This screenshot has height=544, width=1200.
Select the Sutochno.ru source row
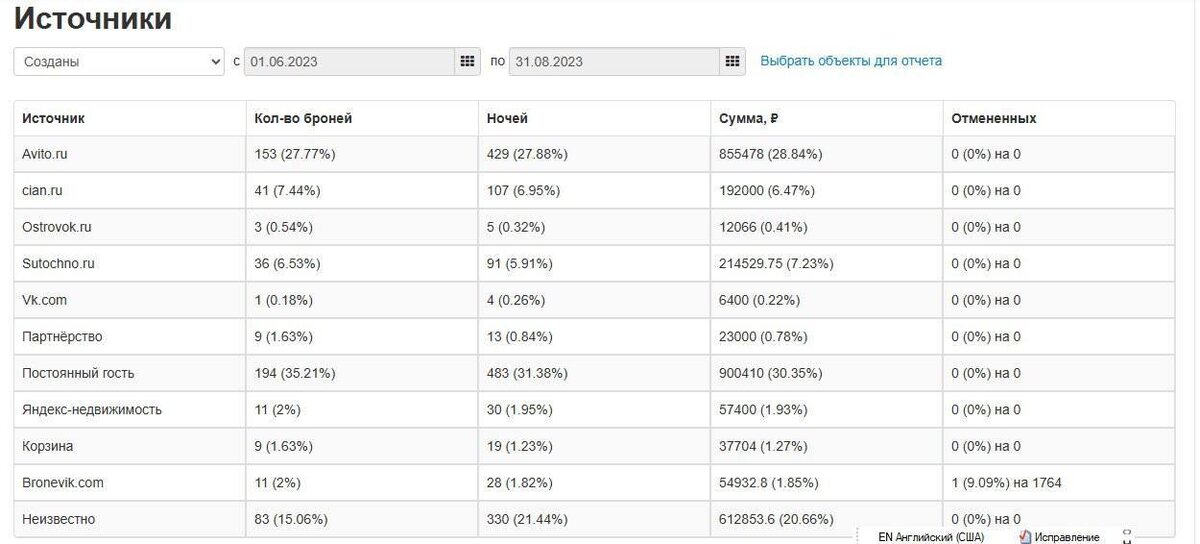(x=58, y=263)
